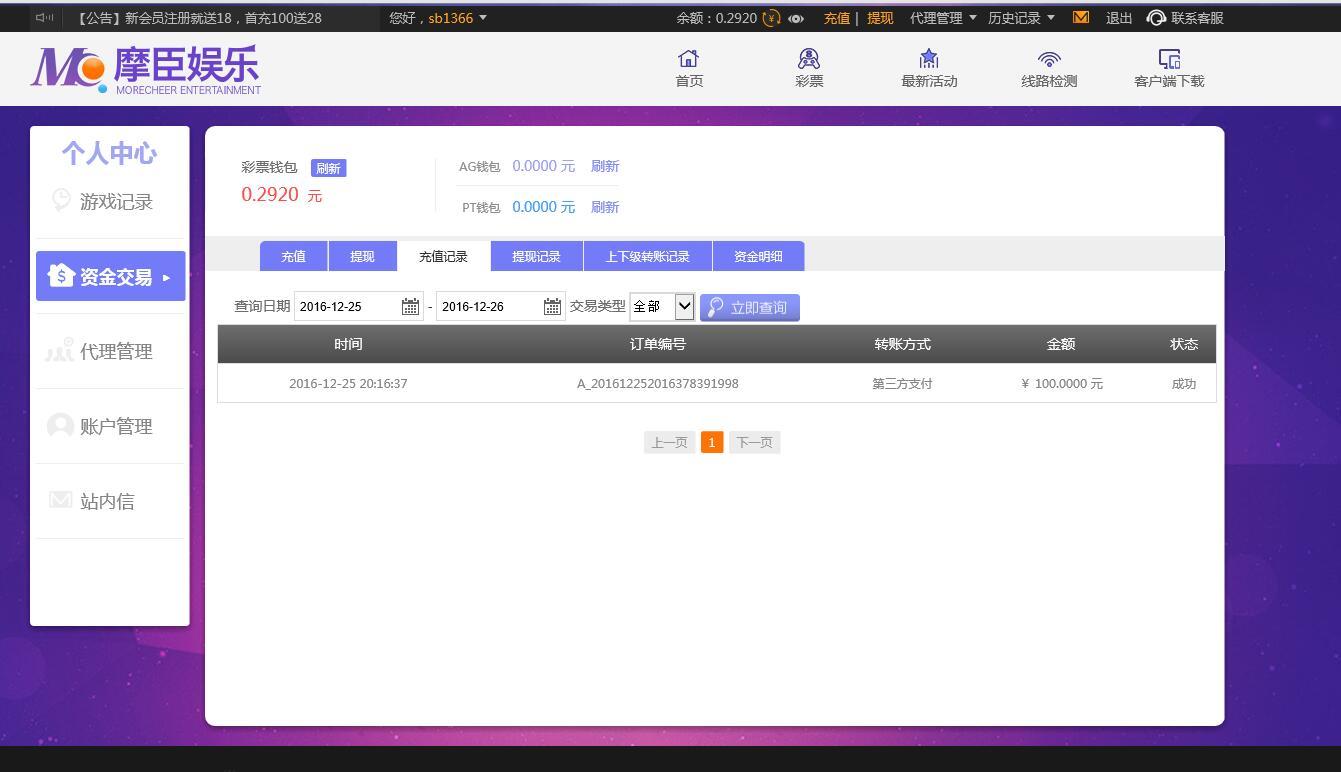This screenshot has height=772, width=1341.
Task: Toggle balance visibility with the eye icon
Action: click(x=795, y=18)
